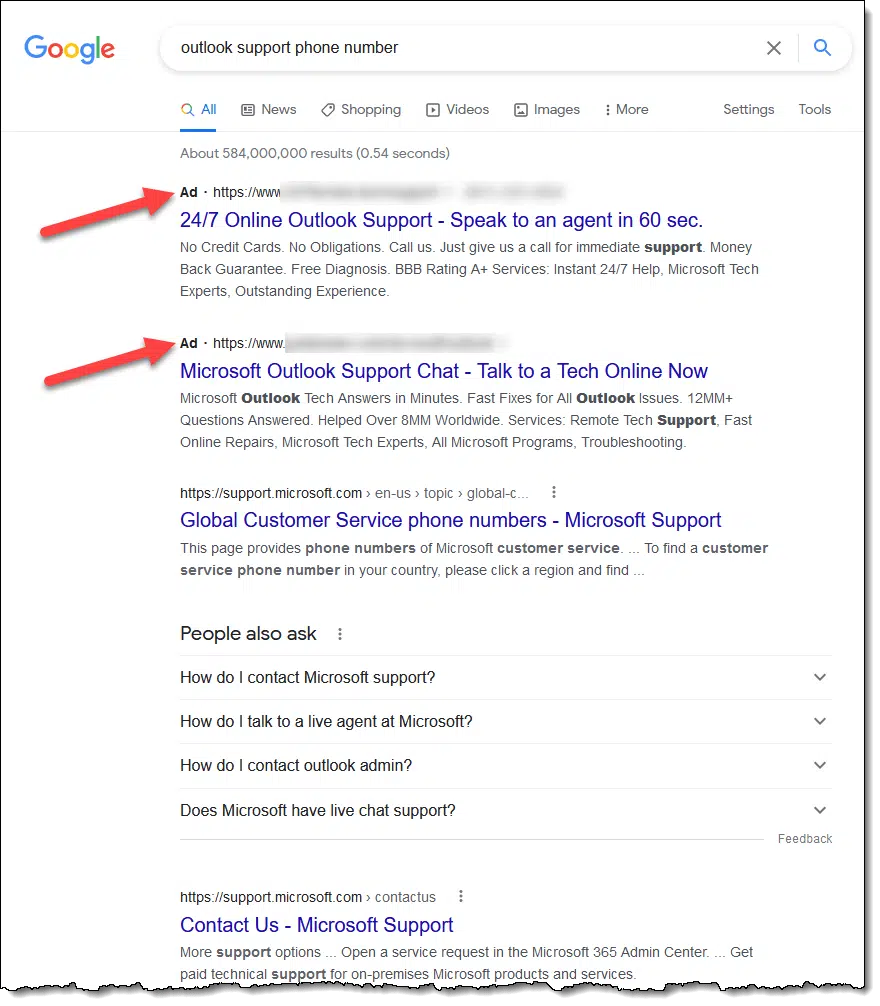Click the support.microsoft.com contactus URL
Image resolution: width=880 pixels, height=1006 pixels.
(308, 897)
